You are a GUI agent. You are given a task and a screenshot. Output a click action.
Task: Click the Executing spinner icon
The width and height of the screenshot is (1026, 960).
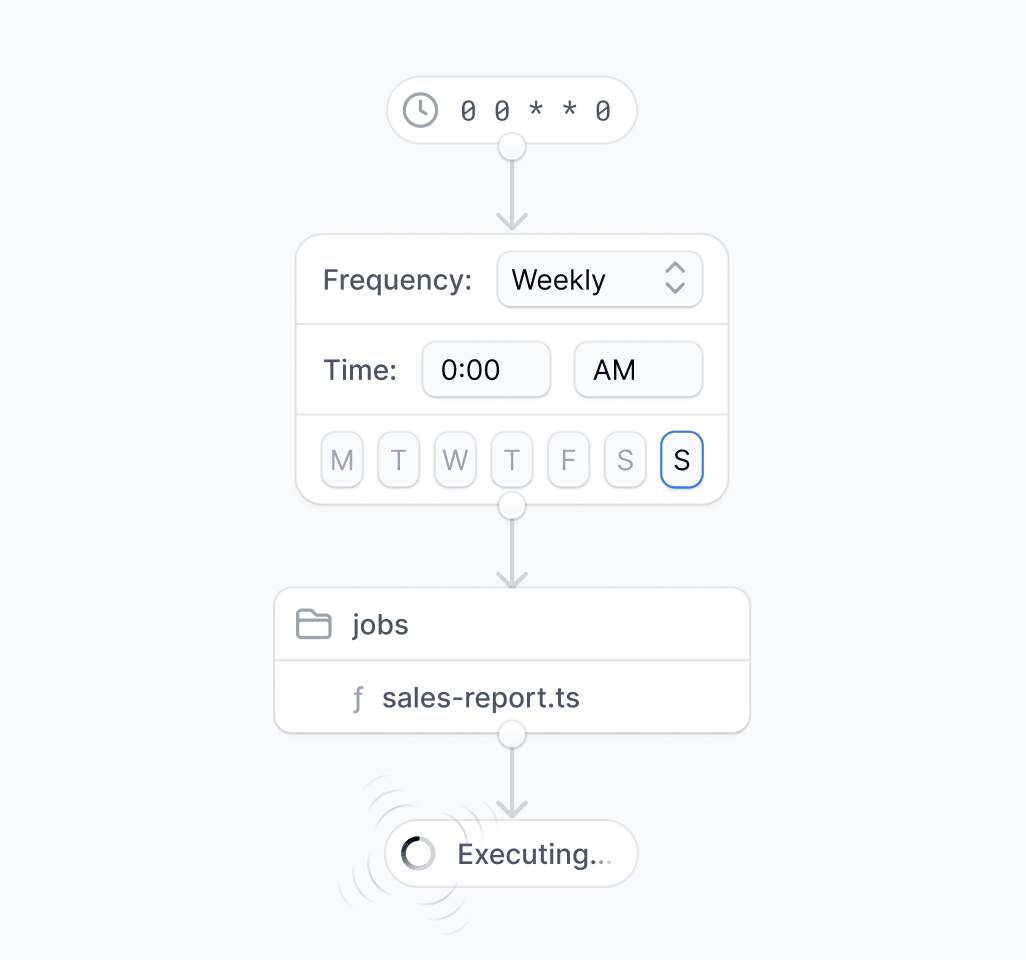[x=418, y=853]
